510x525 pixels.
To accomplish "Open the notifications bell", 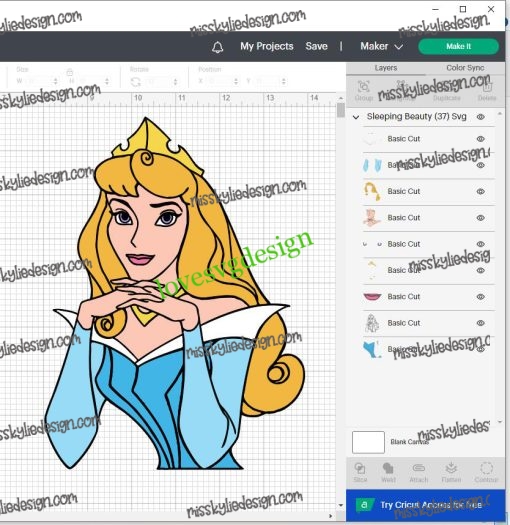I will [217, 47].
